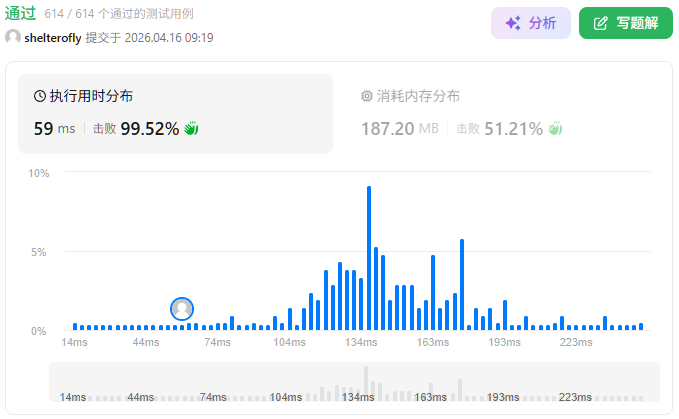Click the tallest chart bar near 134ms
This screenshot has height=419, width=679.
click(x=369, y=258)
